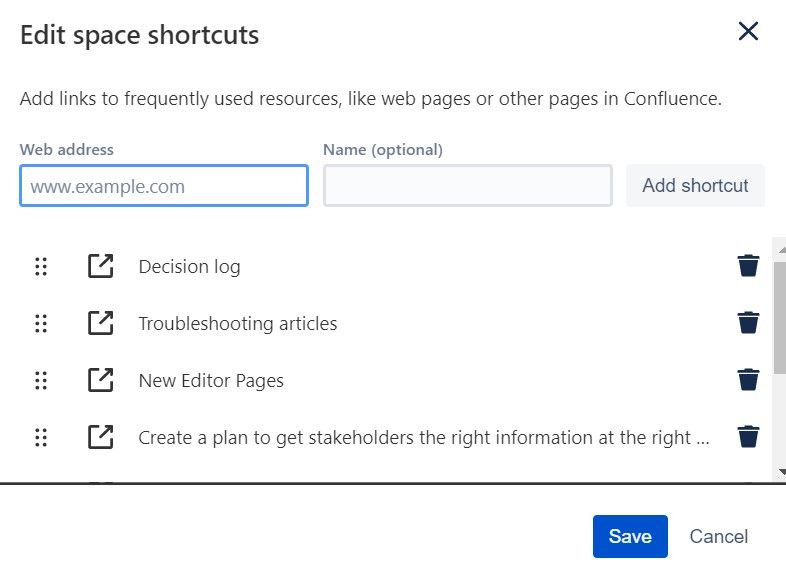Click drag handle beside New Editor Pages
This screenshot has width=786, height=571.
(41, 380)
